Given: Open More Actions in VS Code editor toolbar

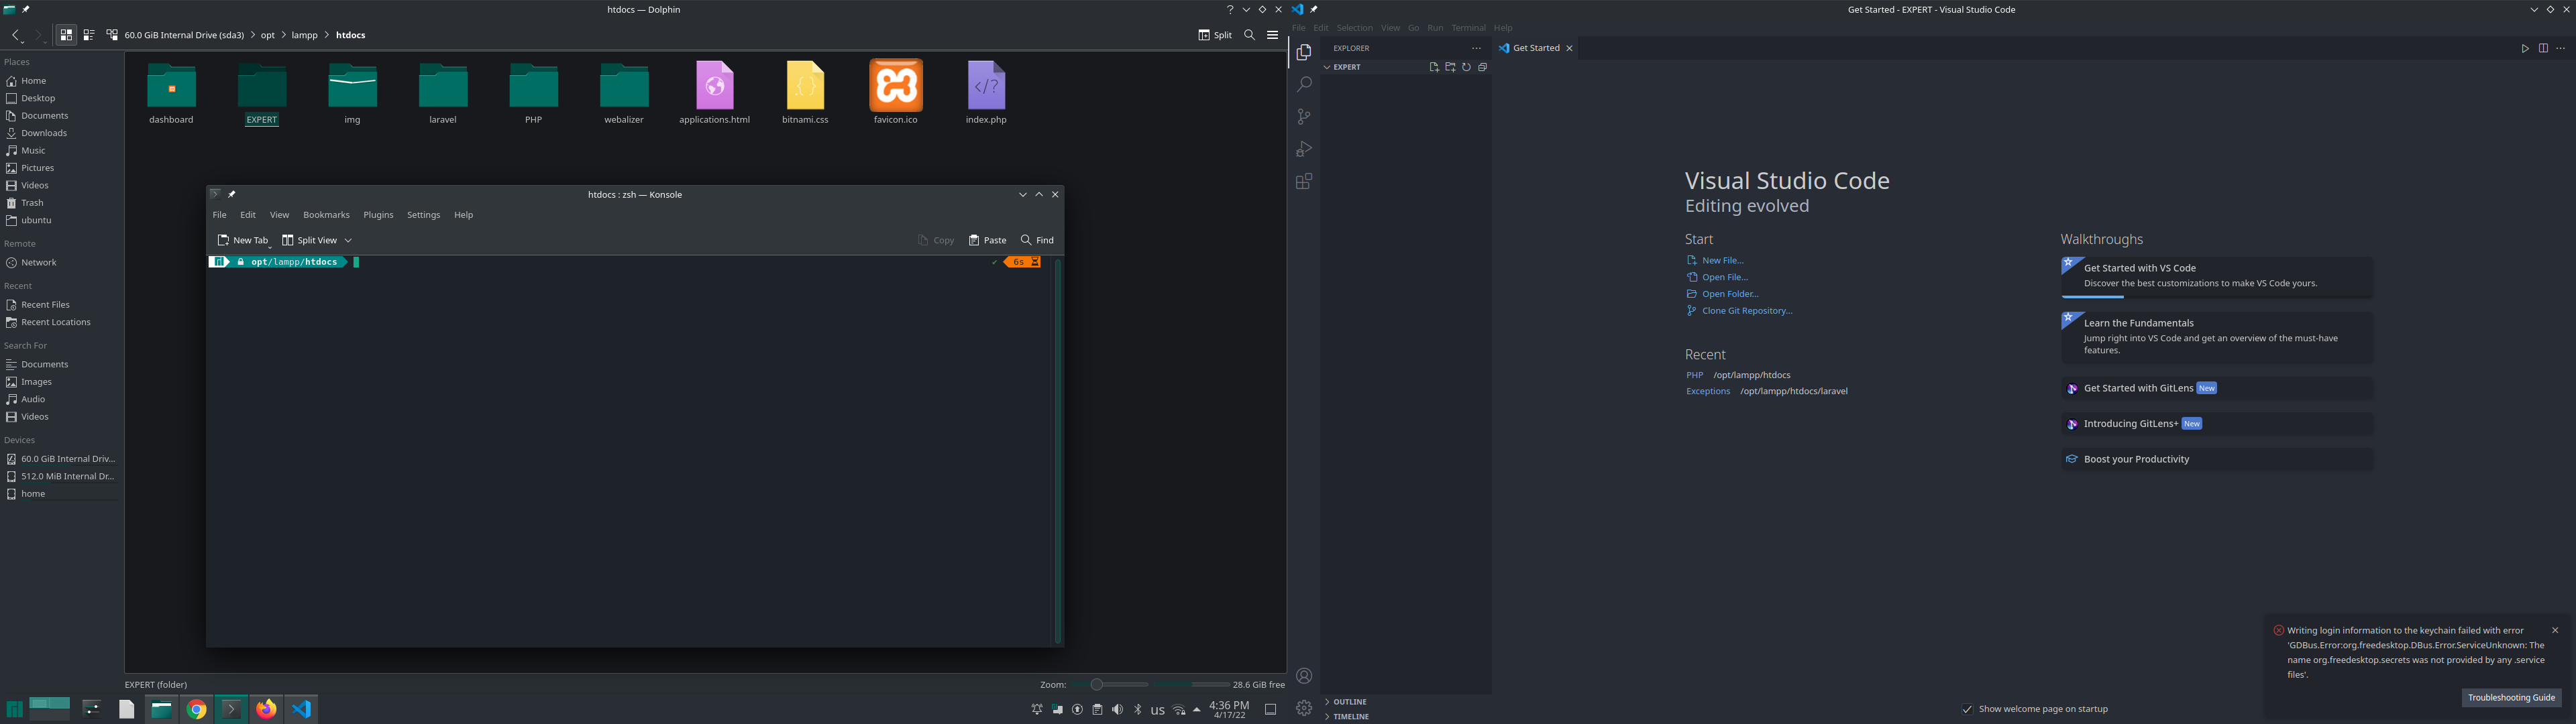Looking at the screenshot, I should [2561, 48].
